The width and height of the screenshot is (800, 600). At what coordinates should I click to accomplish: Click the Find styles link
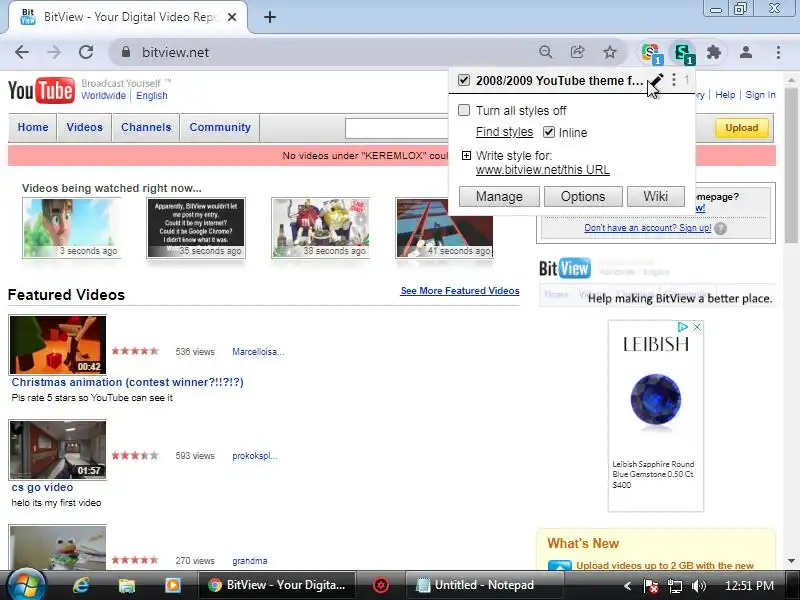[504, 132]
